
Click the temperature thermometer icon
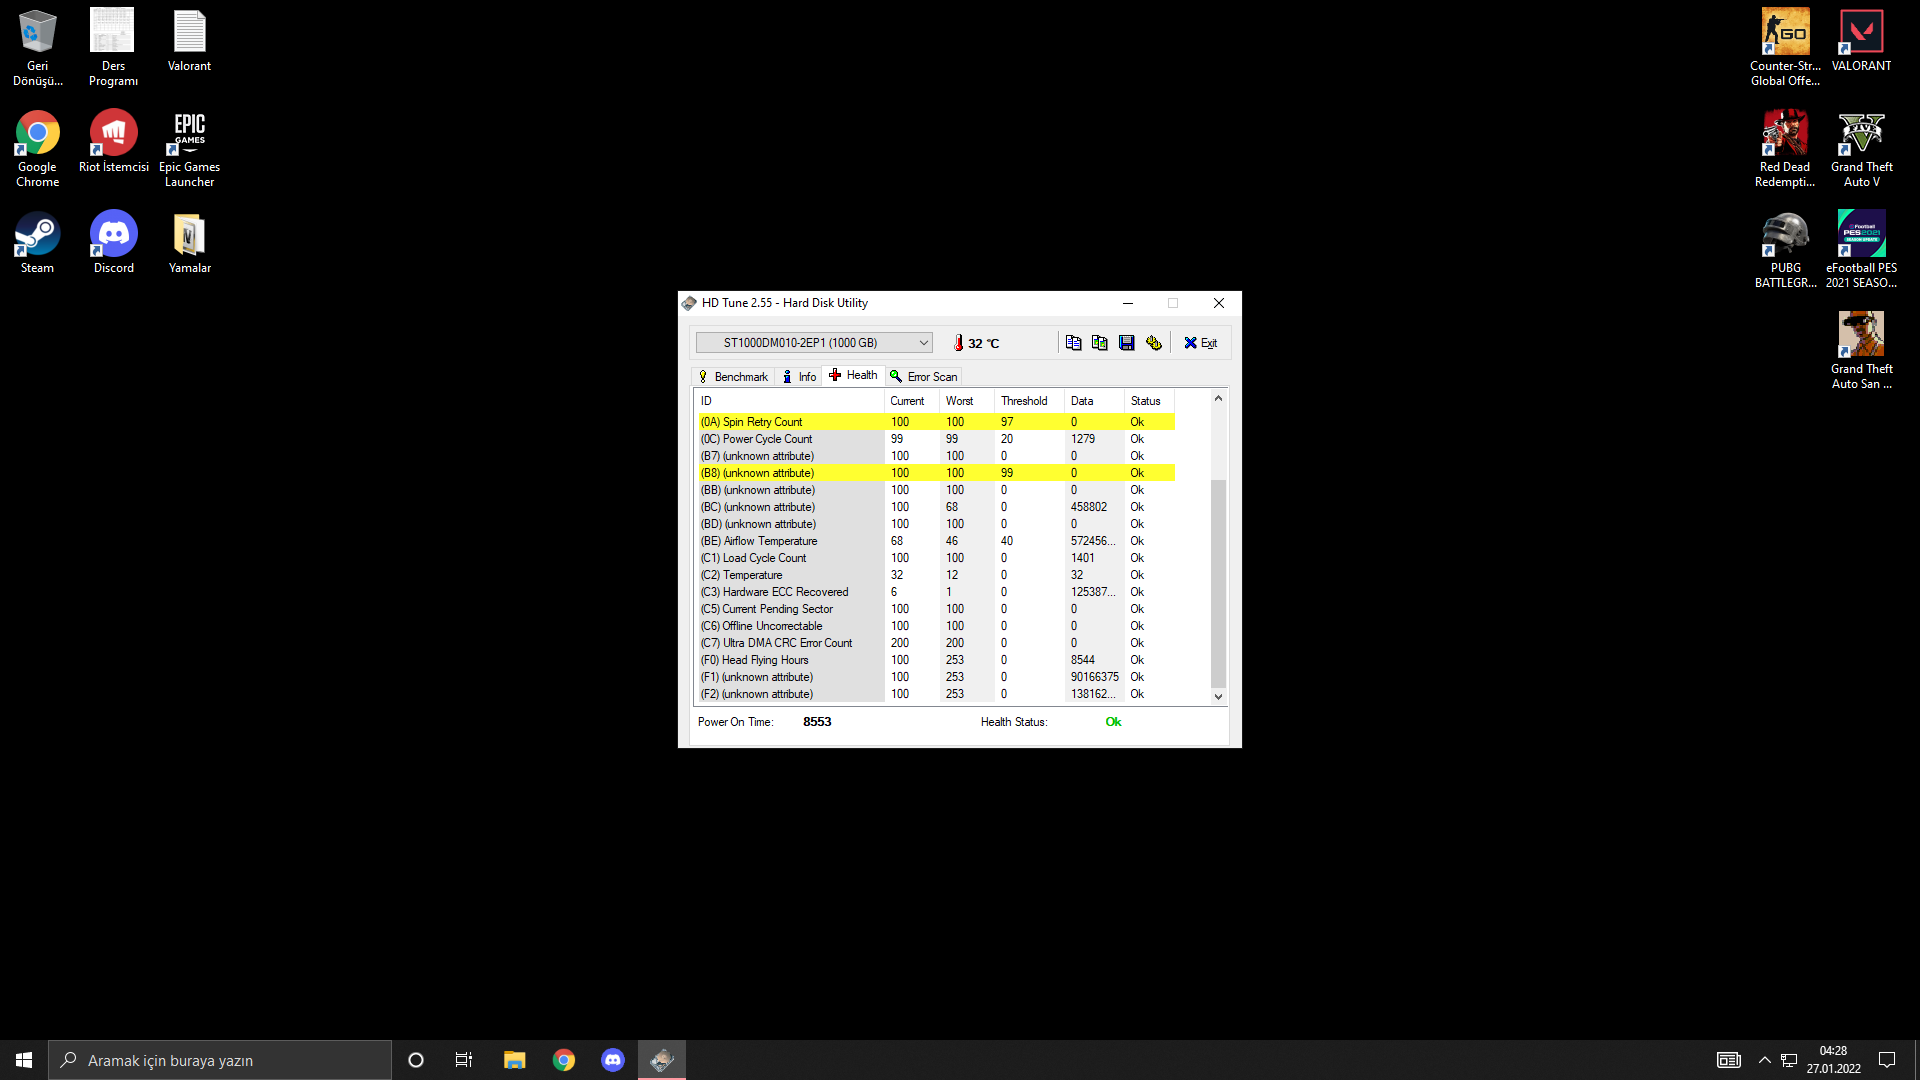[957, 342]
